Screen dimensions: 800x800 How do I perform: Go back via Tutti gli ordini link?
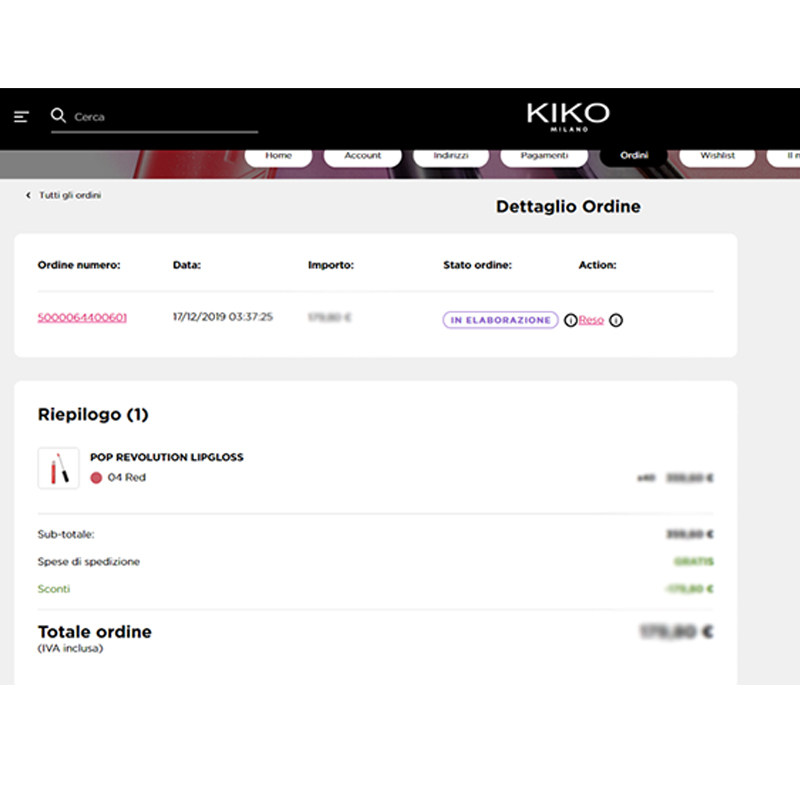click(70, 195)
